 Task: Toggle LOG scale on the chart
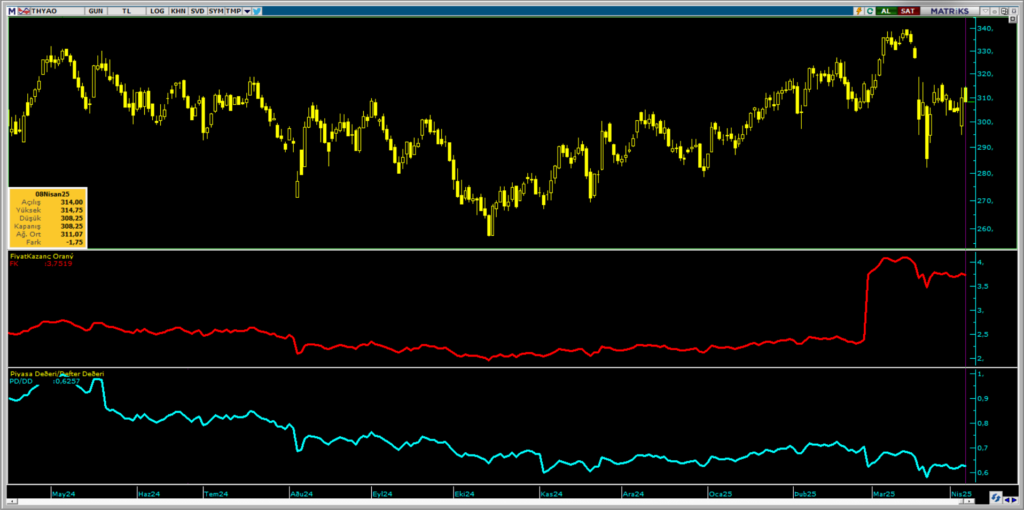point(157,10)
